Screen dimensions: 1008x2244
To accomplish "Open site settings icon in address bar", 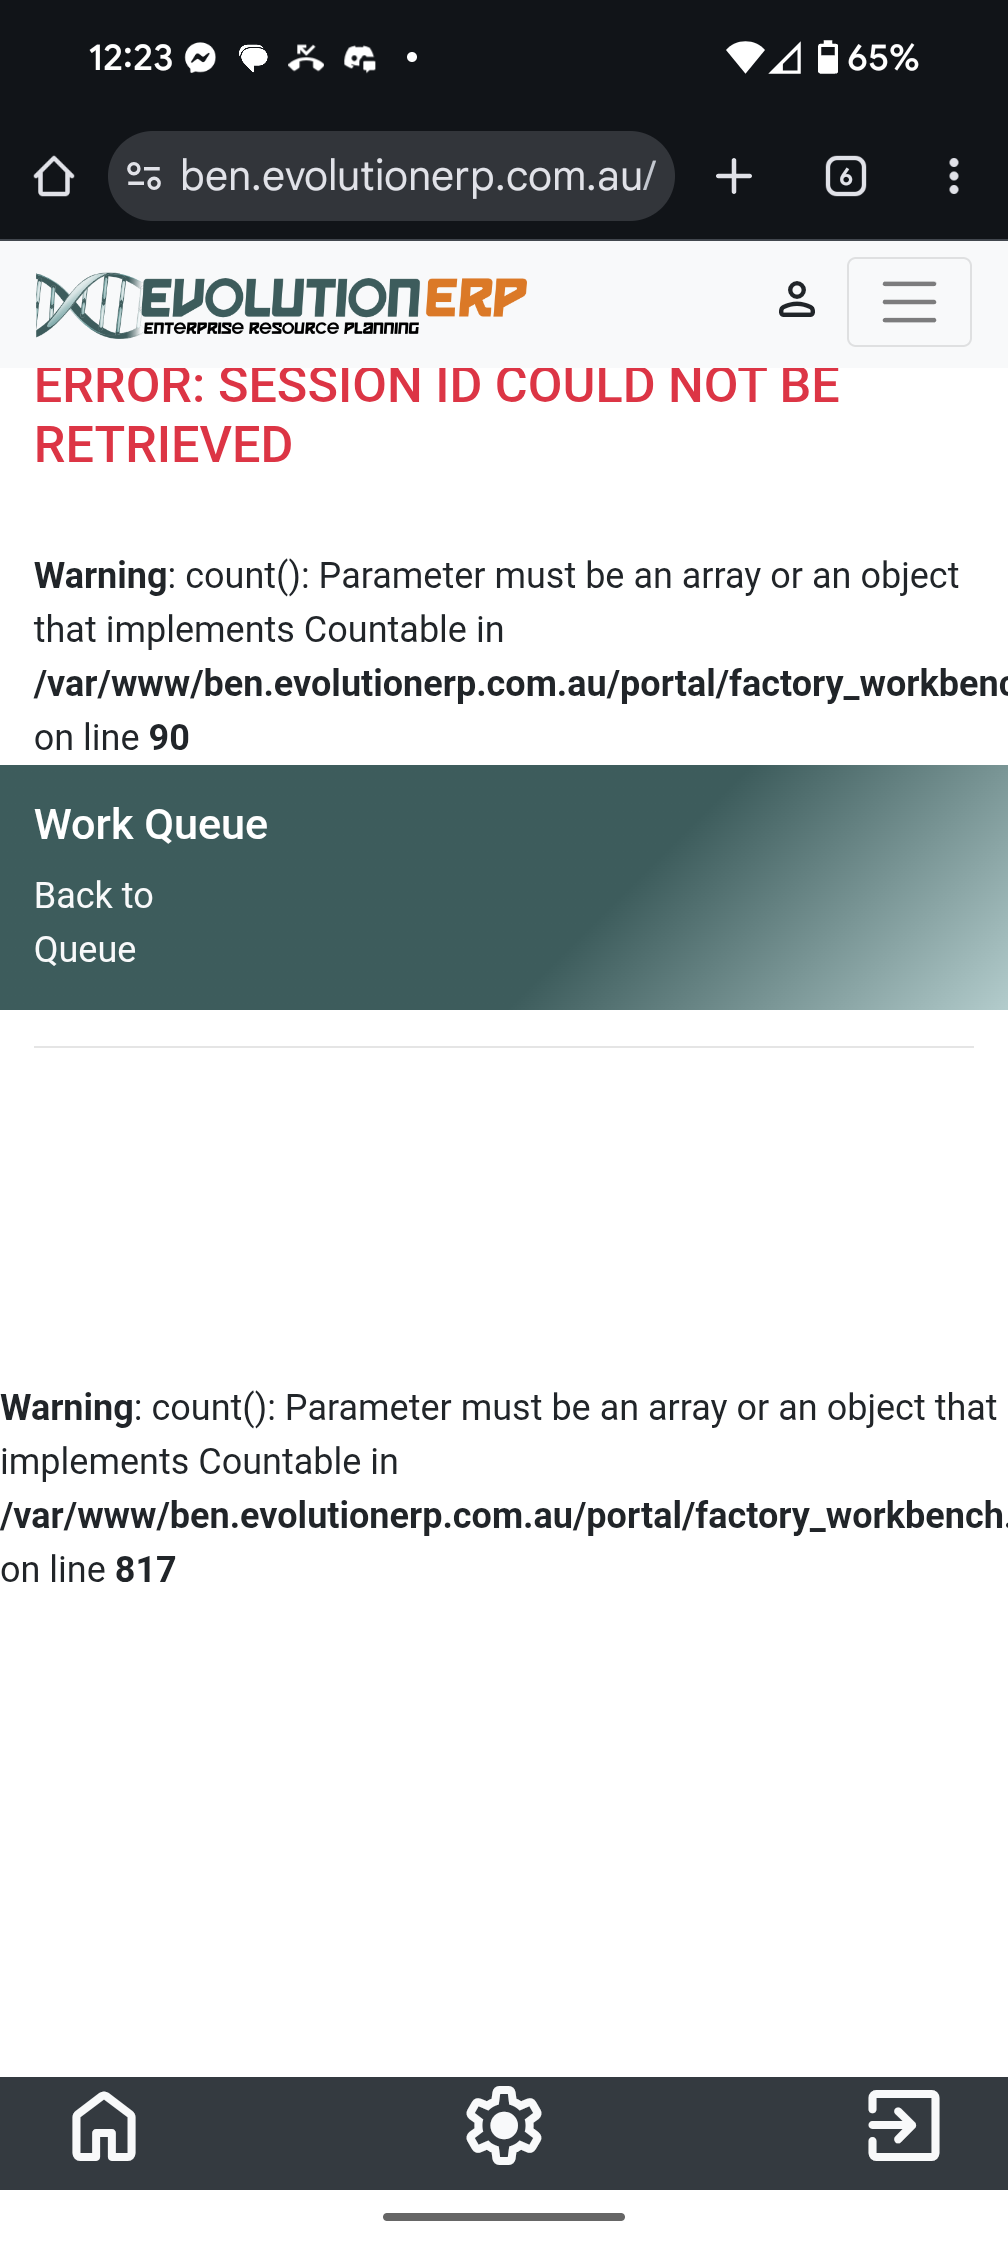I will [x=144, y=177].
